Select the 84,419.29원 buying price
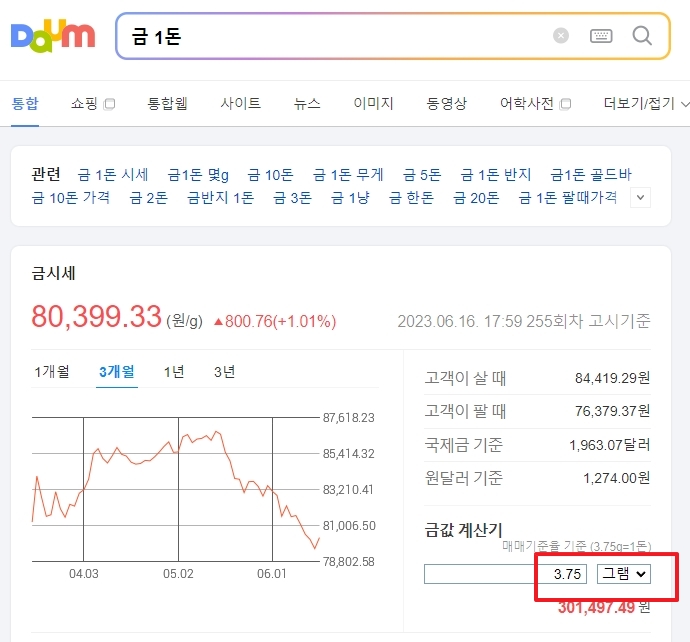This screenshot has height=642, width=690. click(612, 378)
